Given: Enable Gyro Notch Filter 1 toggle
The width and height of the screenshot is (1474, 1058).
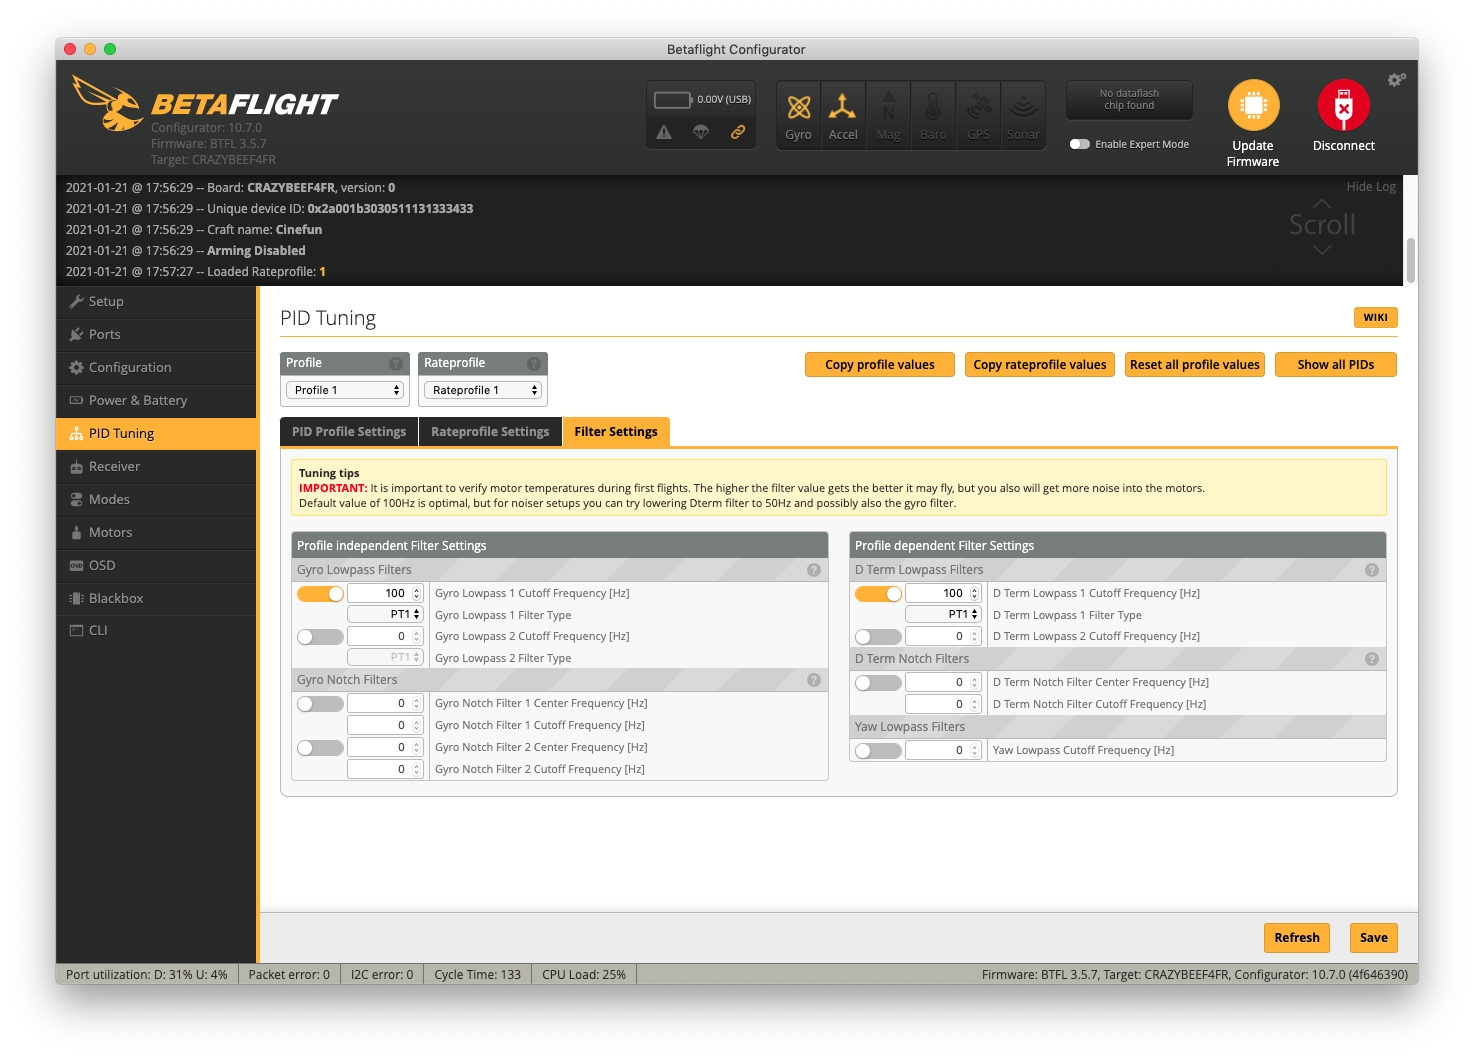Looking at the screenshot, I should point(320,704).
